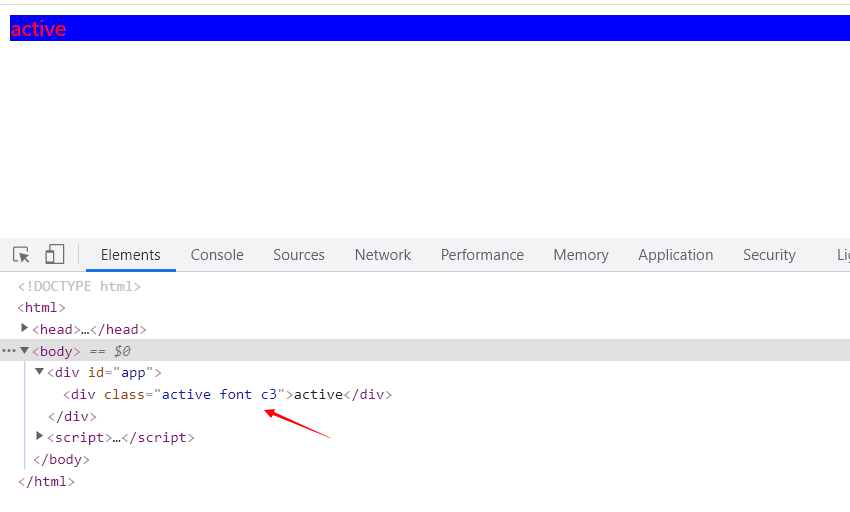Open the three-dots menu beside body
The image size is (850, 512).
click(9, 351)
